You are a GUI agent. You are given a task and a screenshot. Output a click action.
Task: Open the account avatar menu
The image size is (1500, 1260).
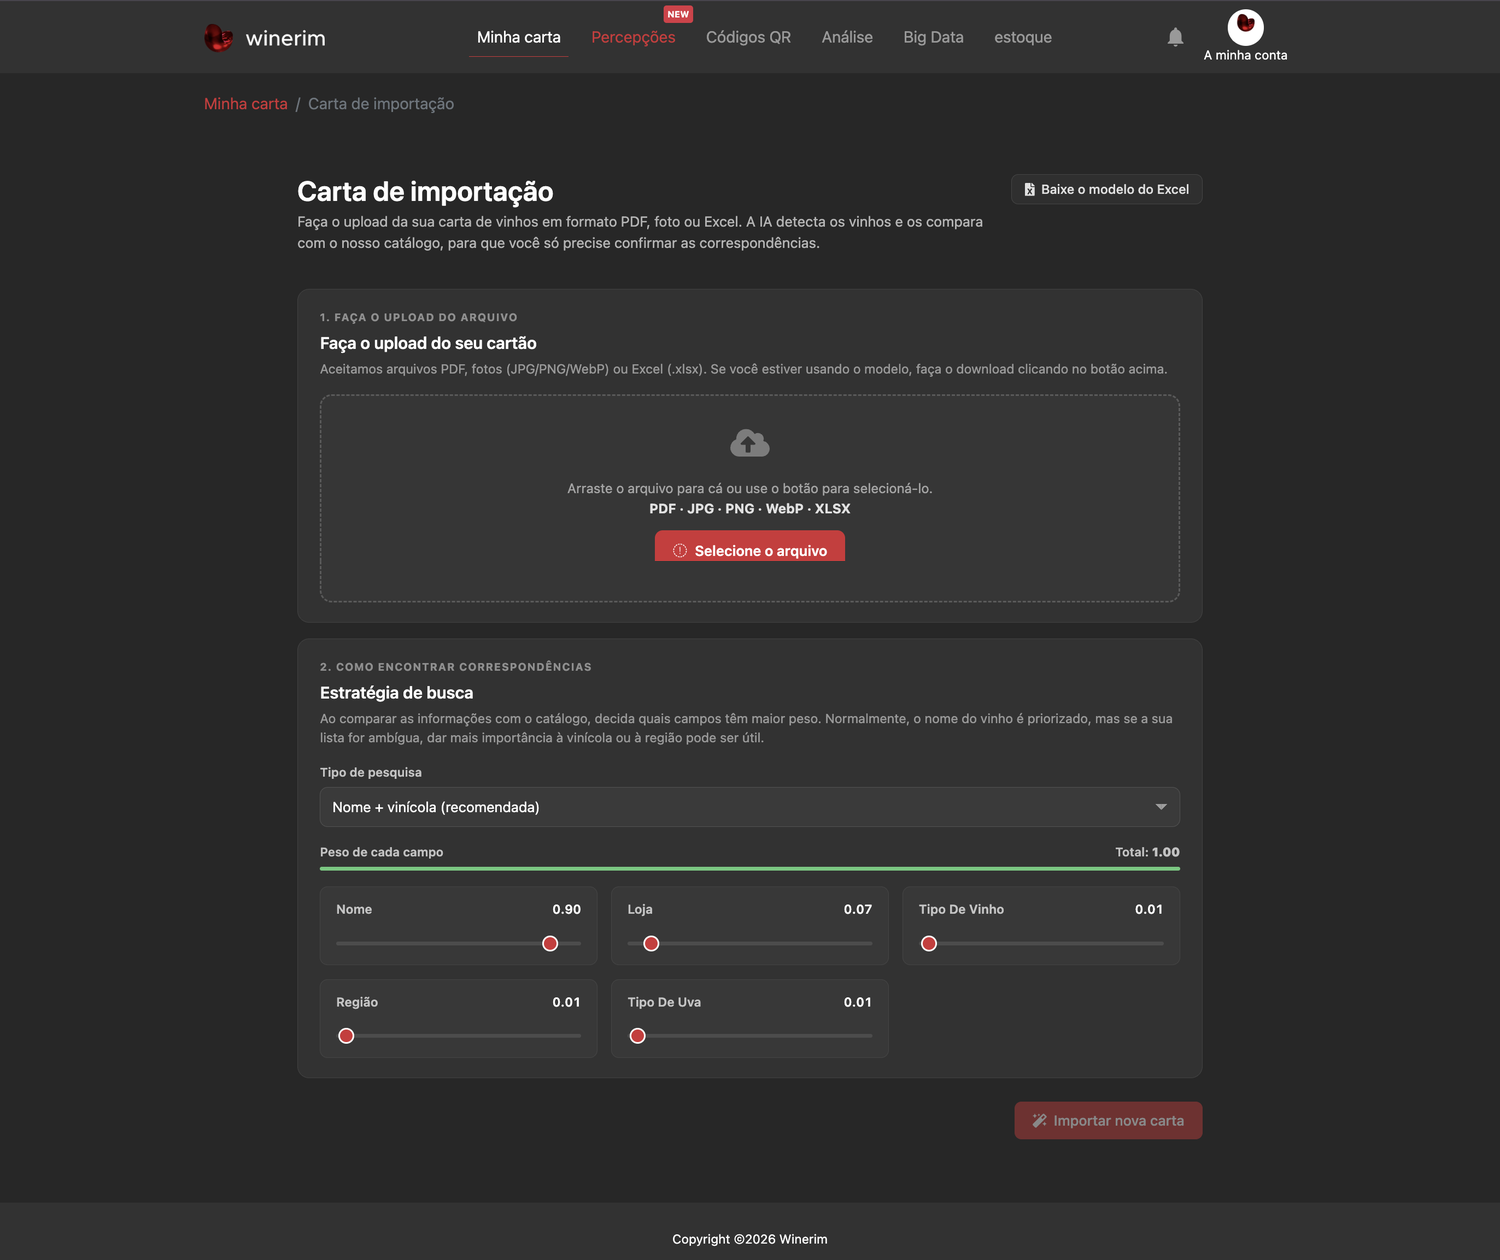(1245, 27)
